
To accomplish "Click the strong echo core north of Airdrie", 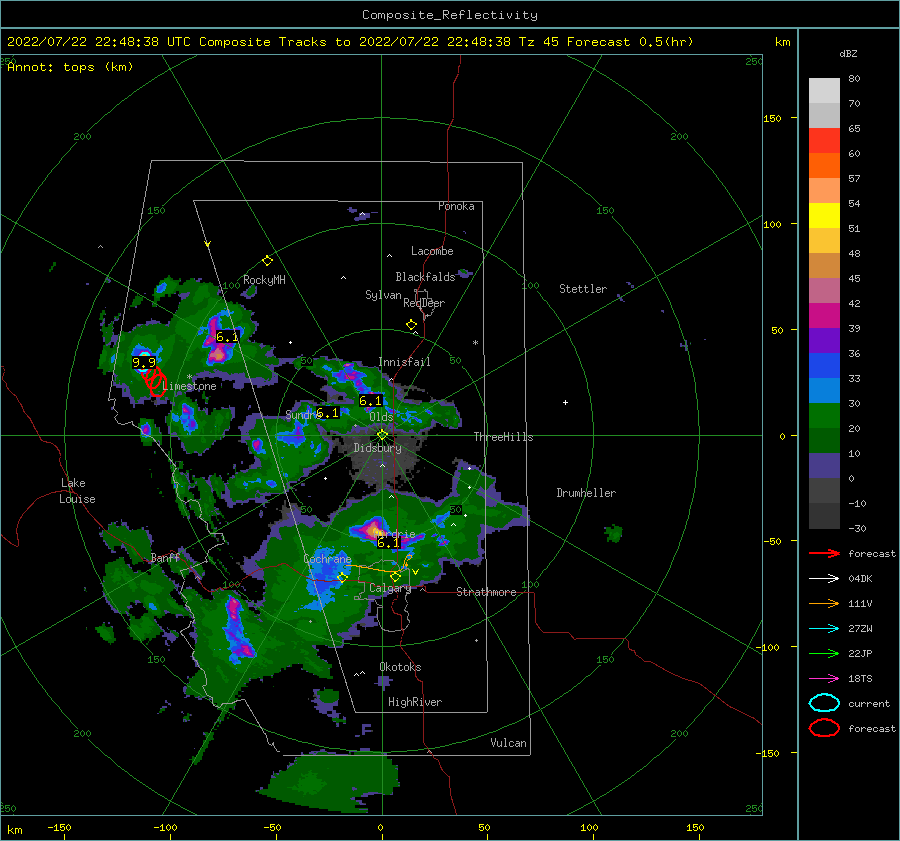I will coord(372,528).
